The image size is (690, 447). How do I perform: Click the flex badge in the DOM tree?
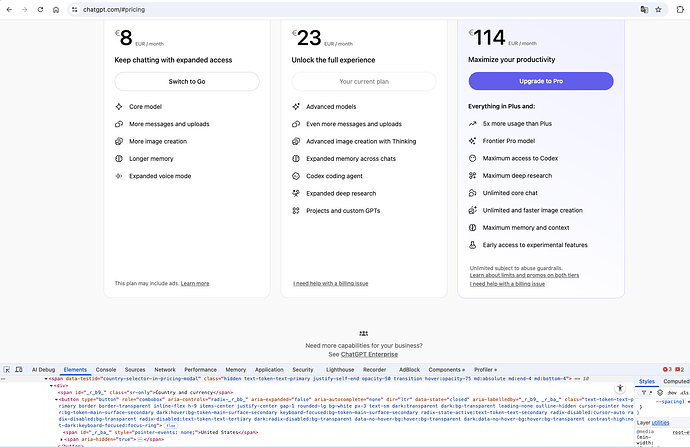click(171, 426)
